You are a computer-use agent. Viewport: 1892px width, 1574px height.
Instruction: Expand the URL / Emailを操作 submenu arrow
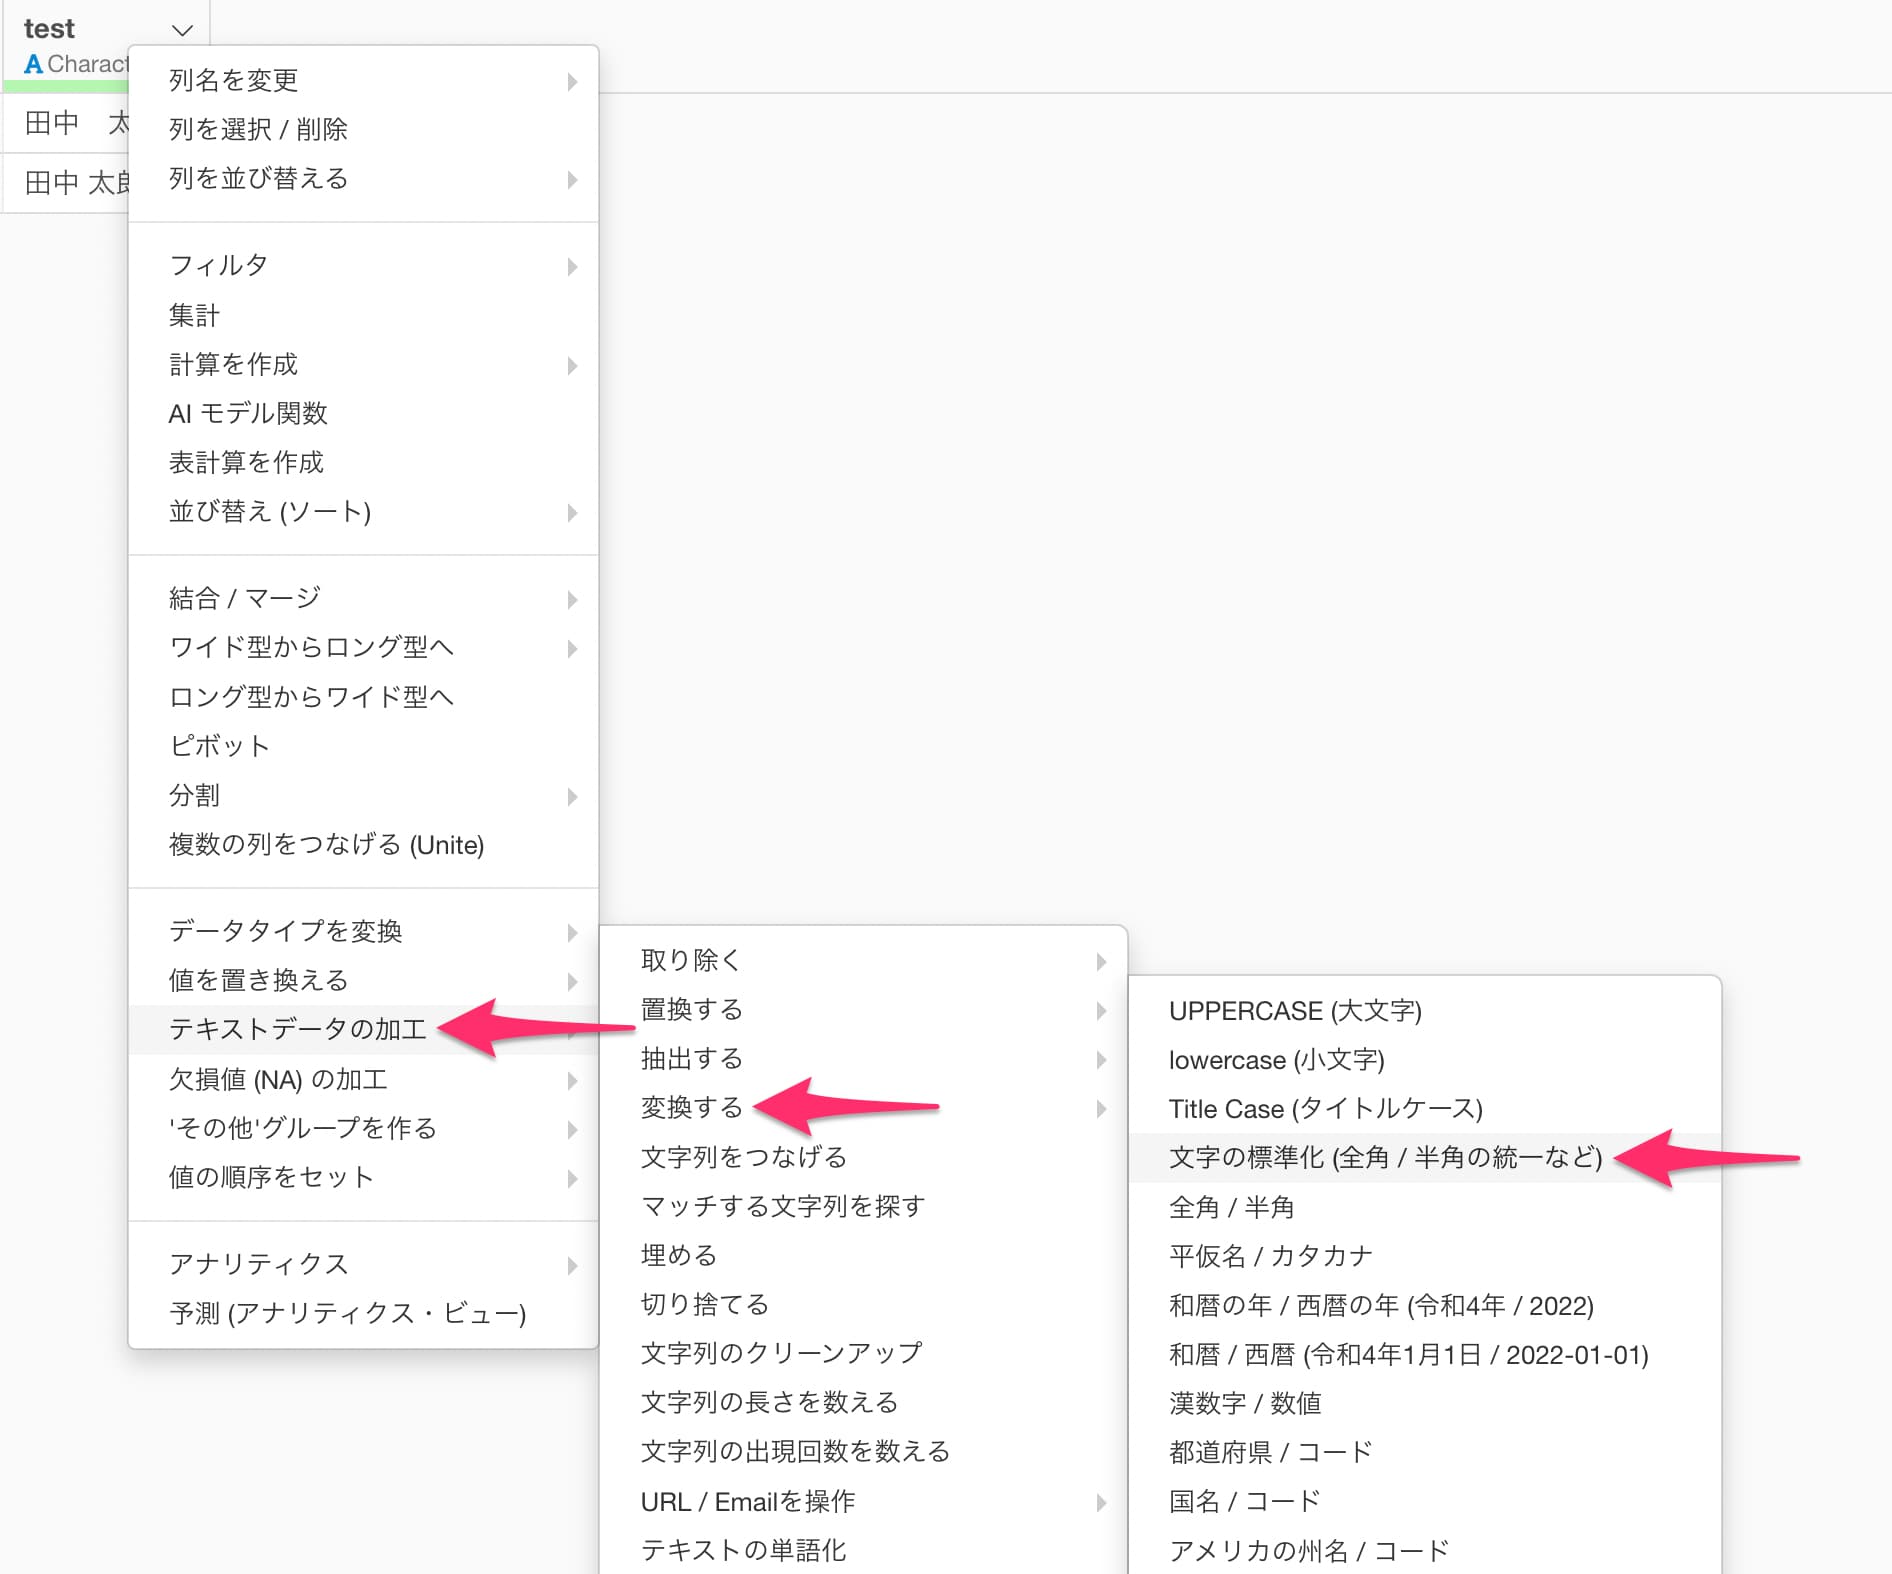1101,1502
